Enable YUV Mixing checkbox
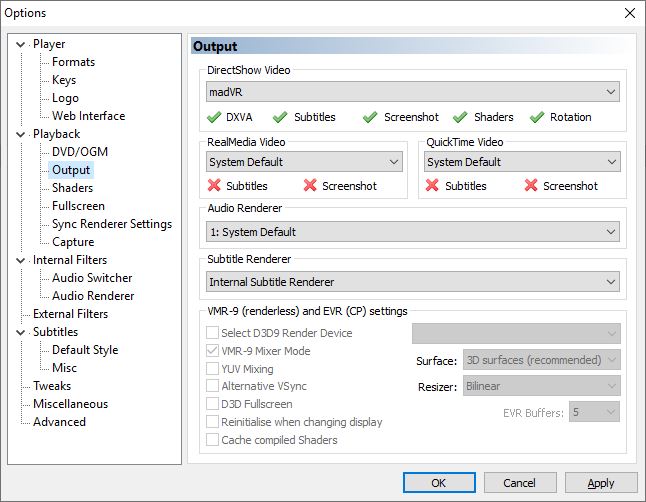 point(212,368)
